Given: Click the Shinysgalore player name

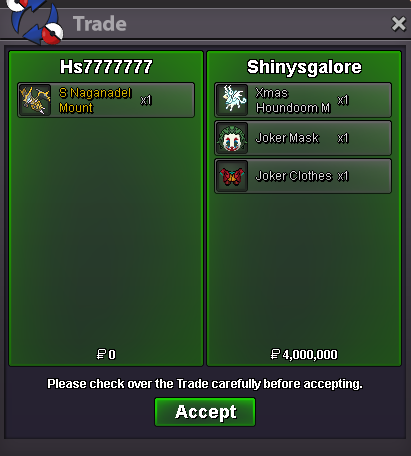Looking at the screenshot, I should point(304,67).
